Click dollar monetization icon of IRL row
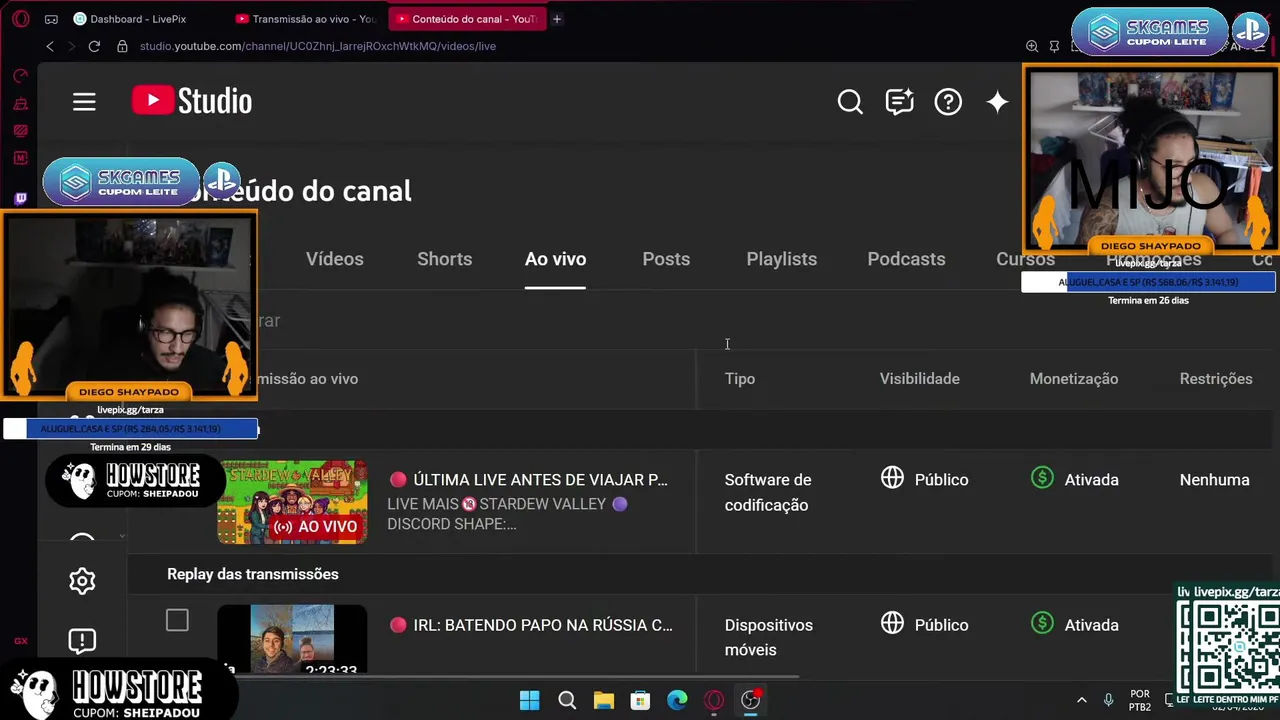The width and height of the screenshot is (1280, 720). pos(1042,623)
